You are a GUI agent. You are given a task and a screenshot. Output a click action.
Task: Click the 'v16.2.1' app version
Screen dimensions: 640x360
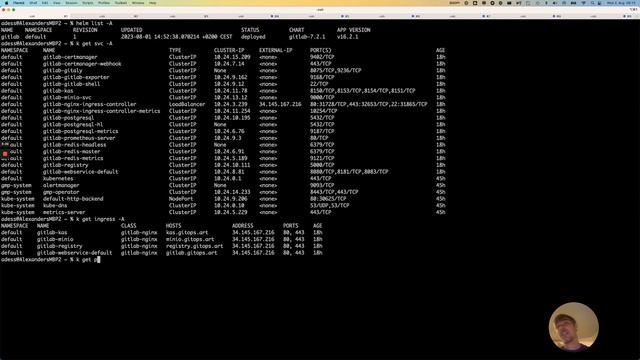pos(347,37)
